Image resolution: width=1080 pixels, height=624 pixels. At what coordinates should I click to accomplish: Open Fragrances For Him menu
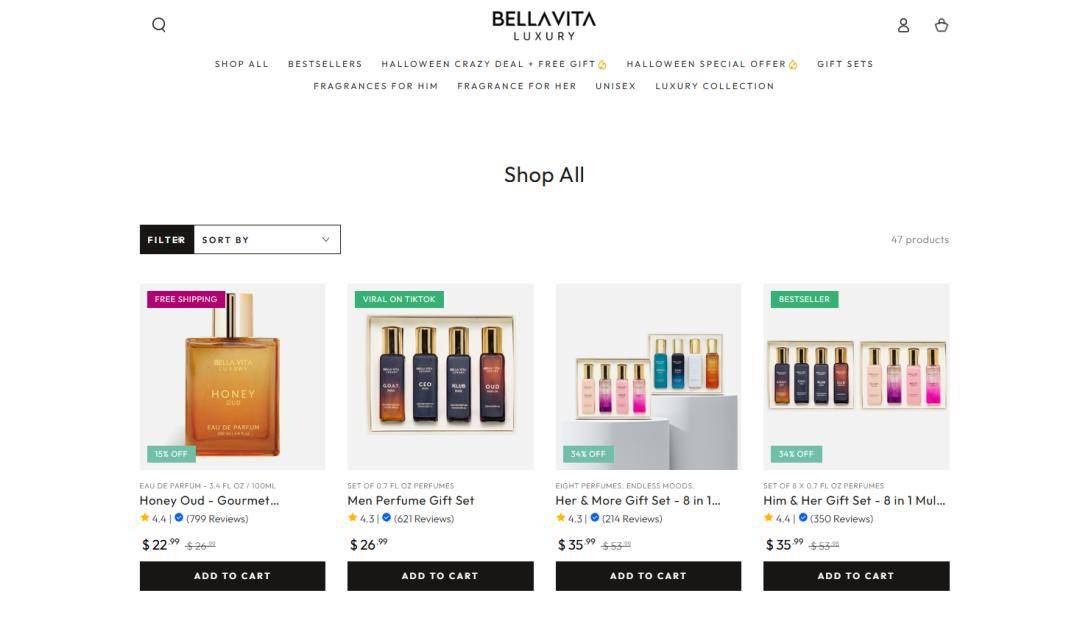tap(375, 86)
